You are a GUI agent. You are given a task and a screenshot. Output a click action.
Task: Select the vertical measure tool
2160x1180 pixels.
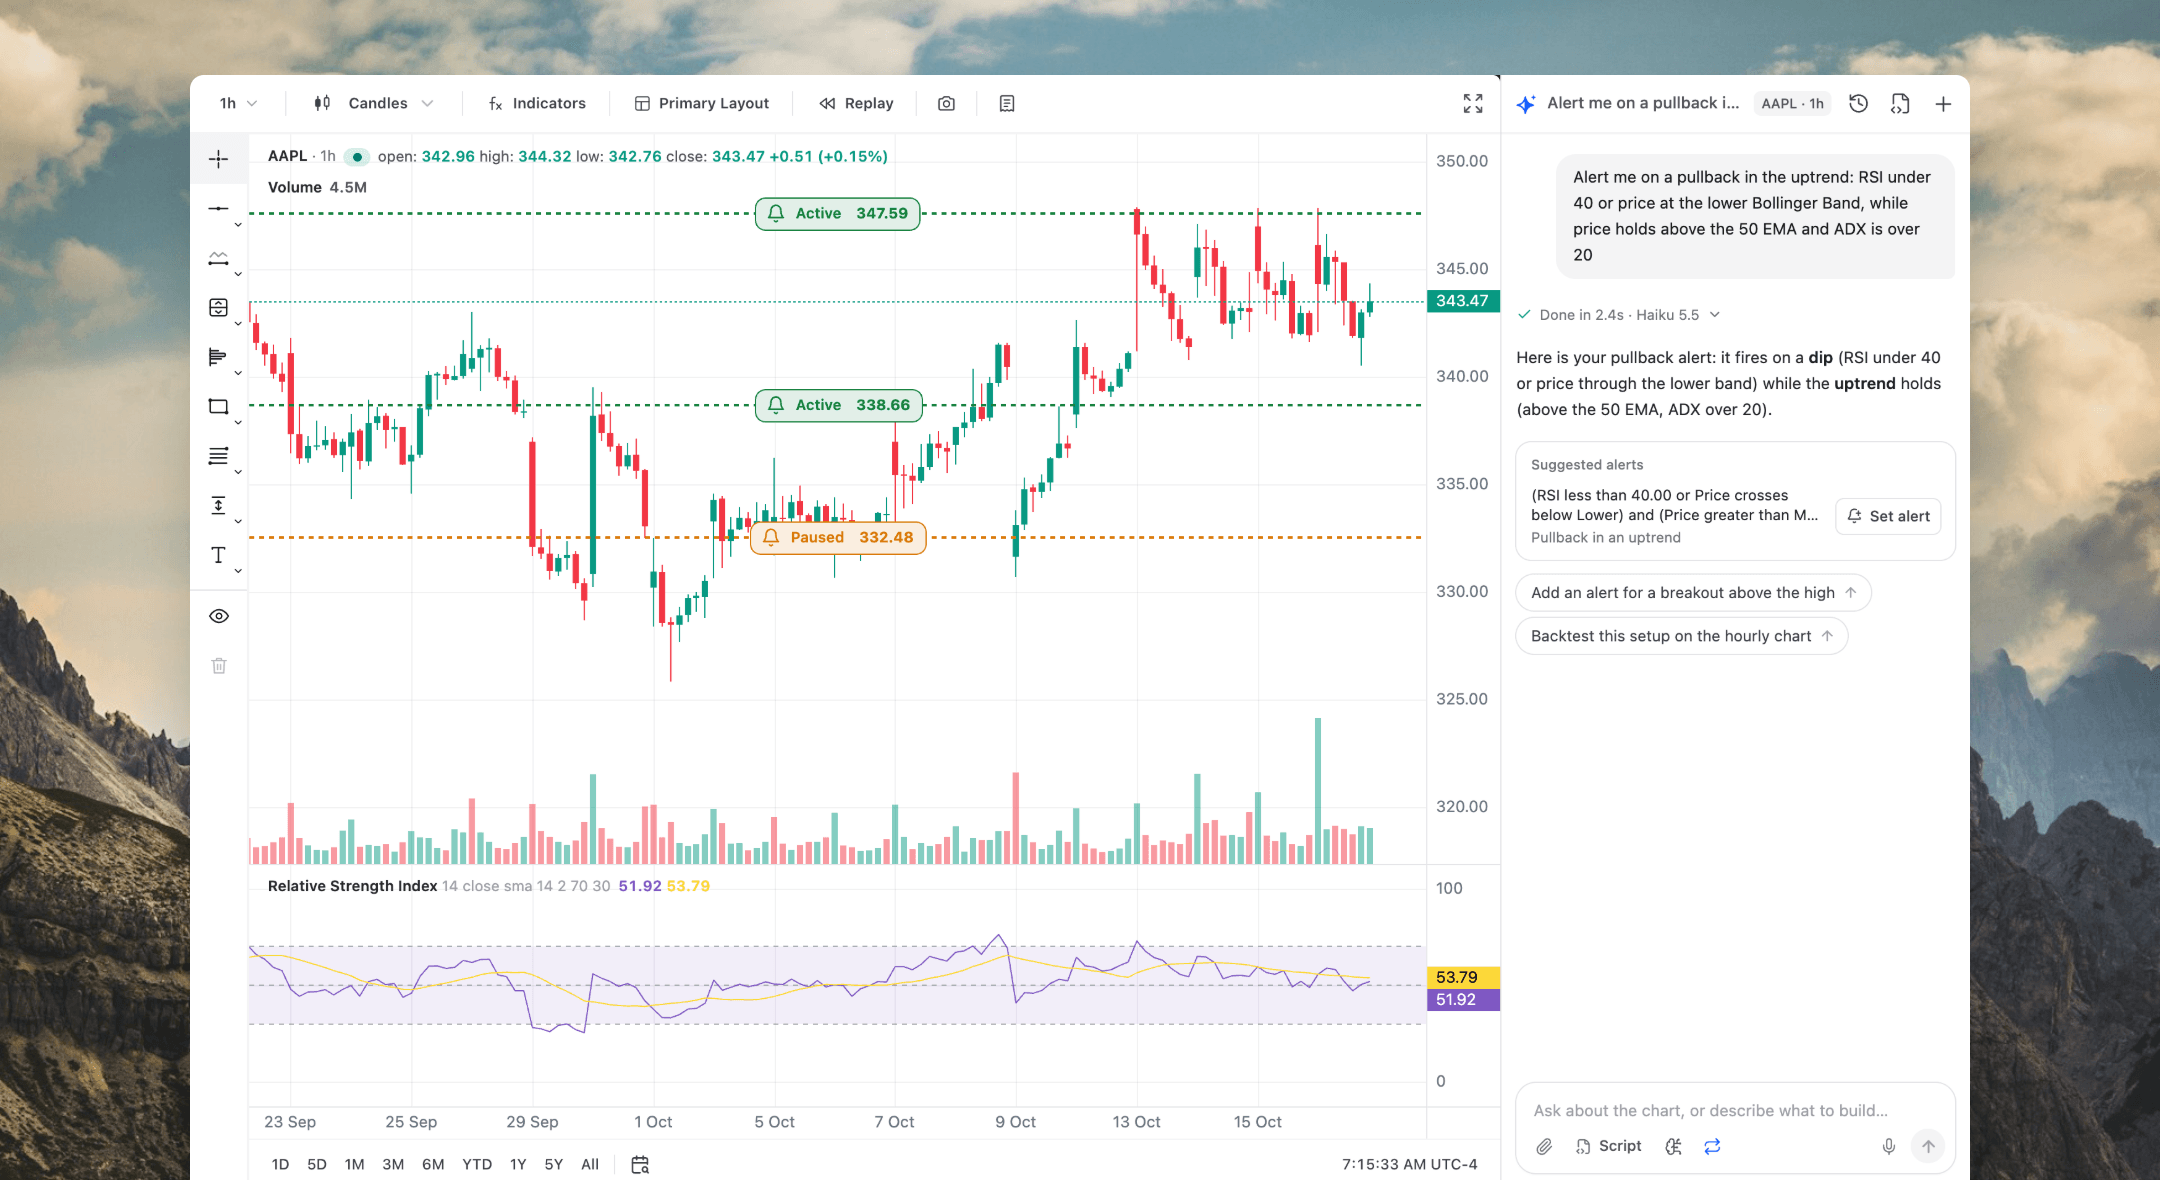(x=218, y=505)
